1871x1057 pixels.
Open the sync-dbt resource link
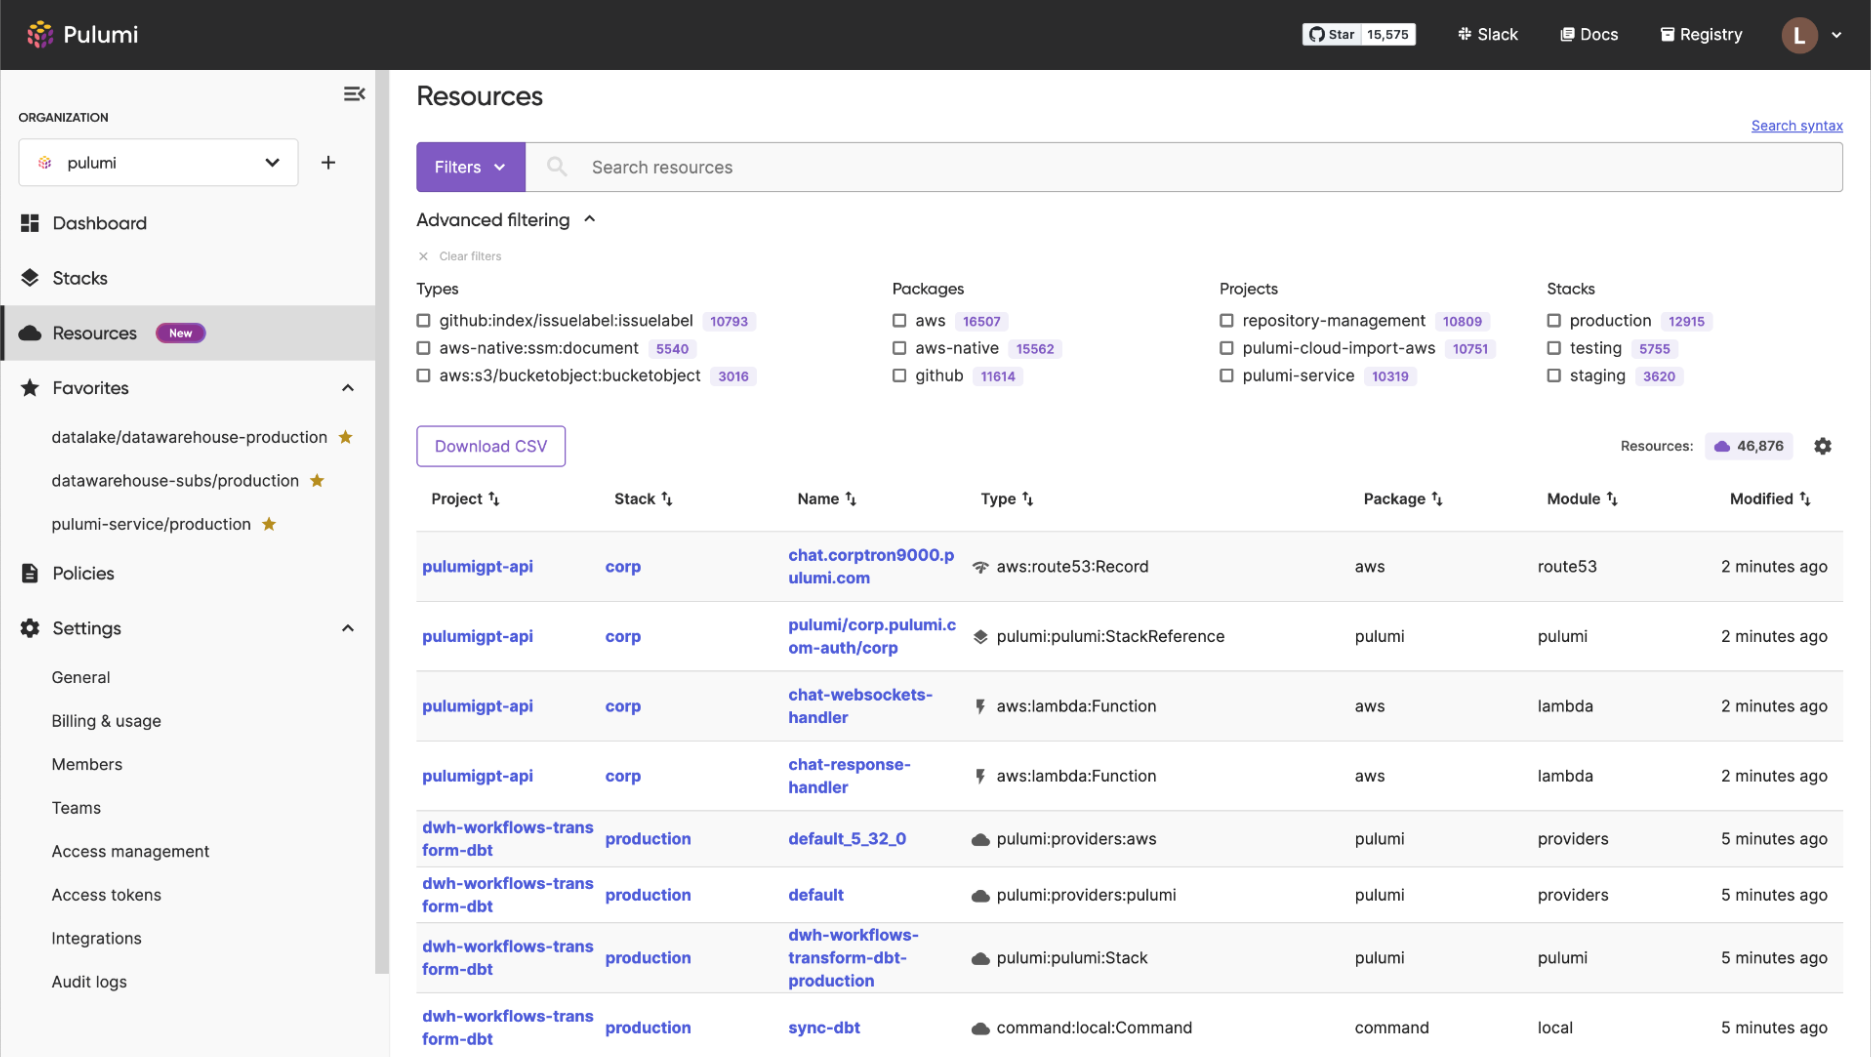(x=824, y=1027)
